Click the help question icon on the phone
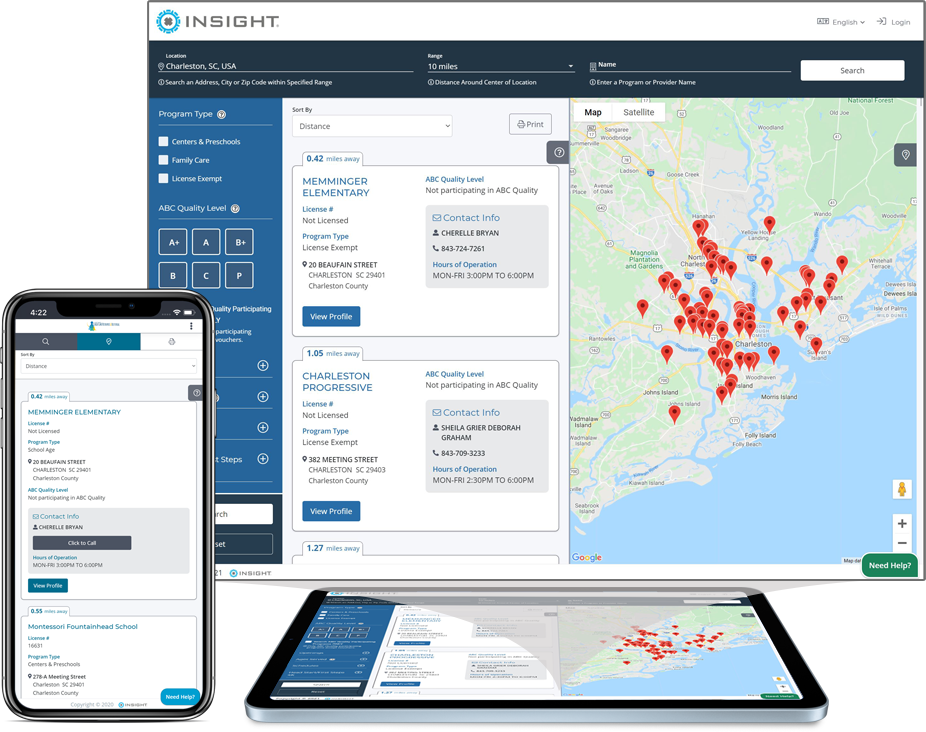Image resolution: width=926 pixels, height=732 pixels. pos(195,393)
